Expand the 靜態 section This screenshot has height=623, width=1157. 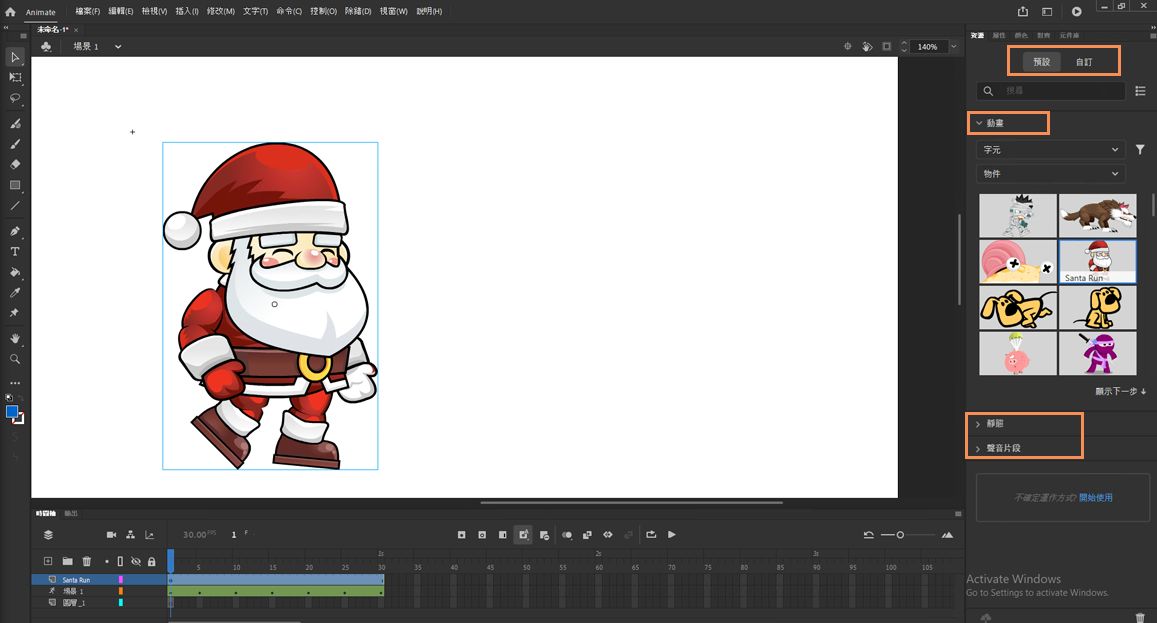click(x=978, y=424)
